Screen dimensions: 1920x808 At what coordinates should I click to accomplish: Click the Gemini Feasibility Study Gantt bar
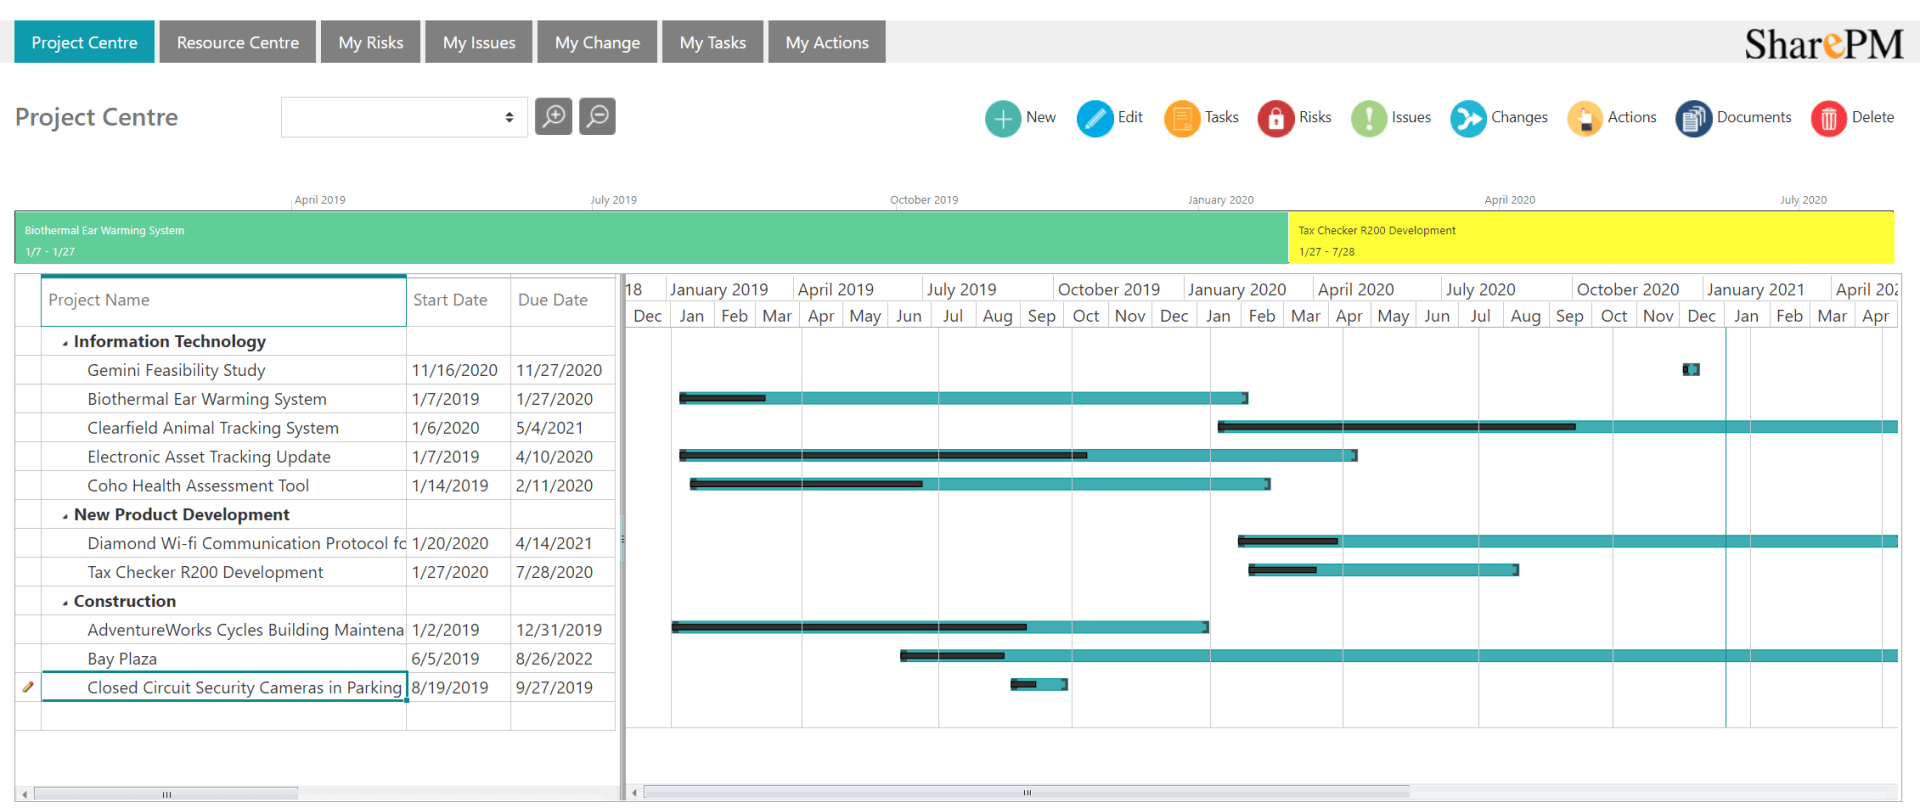(1691, 370)
